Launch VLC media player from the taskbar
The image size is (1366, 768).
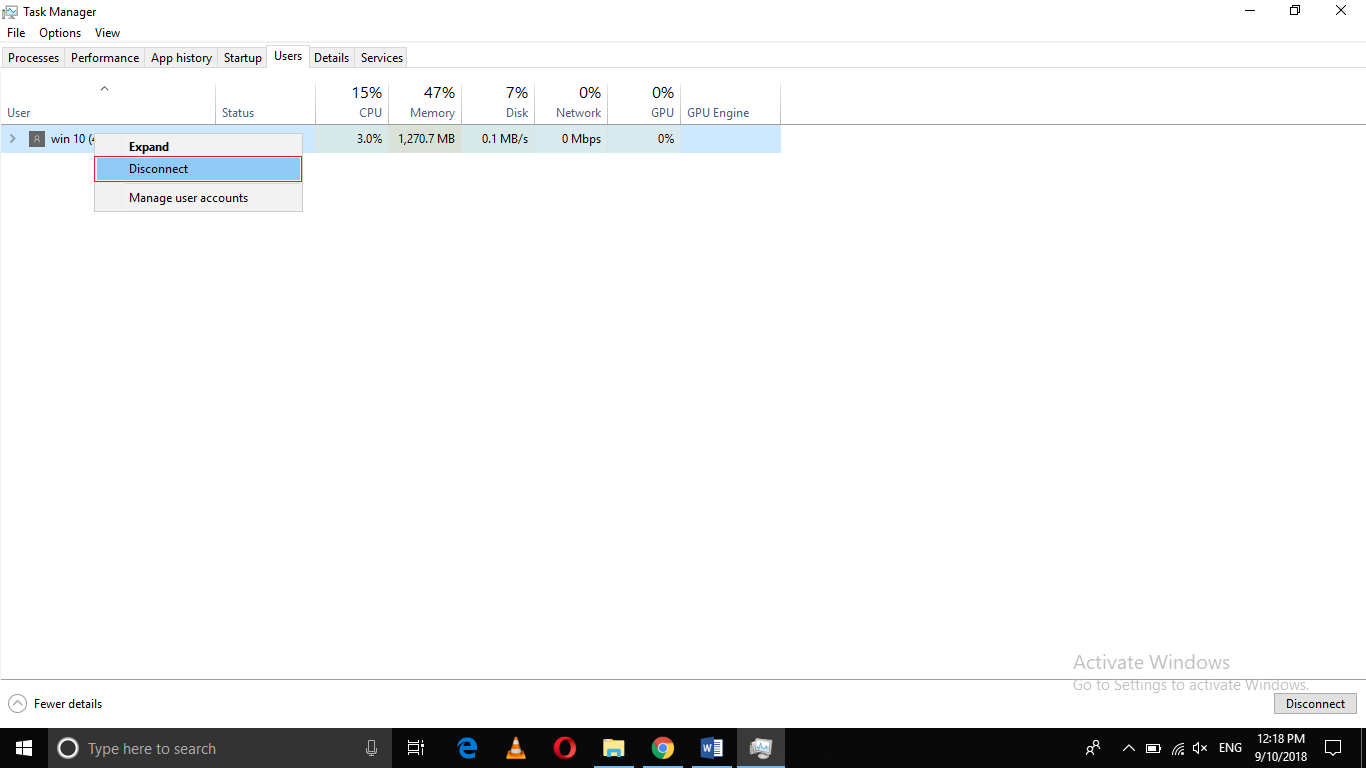[x=515, y=748]
